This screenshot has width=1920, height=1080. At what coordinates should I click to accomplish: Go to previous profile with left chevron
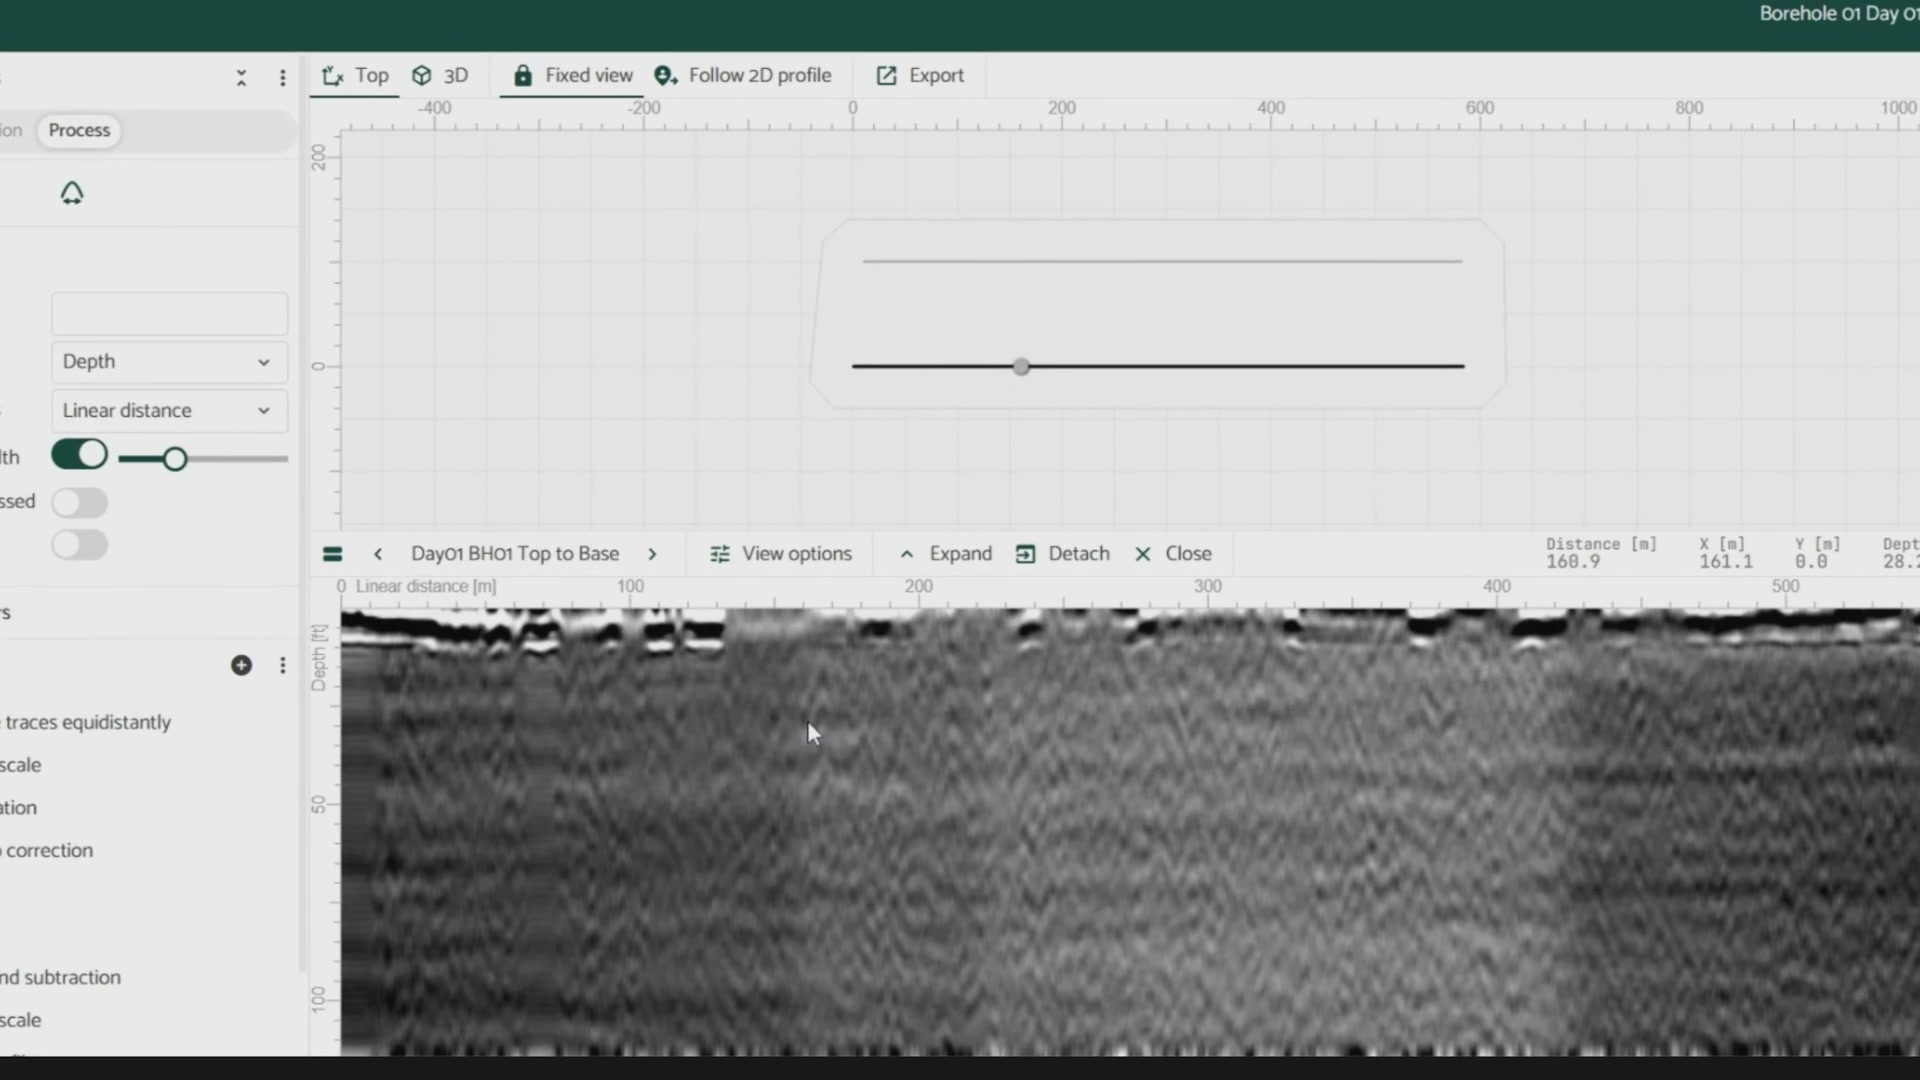click(378, 554)
